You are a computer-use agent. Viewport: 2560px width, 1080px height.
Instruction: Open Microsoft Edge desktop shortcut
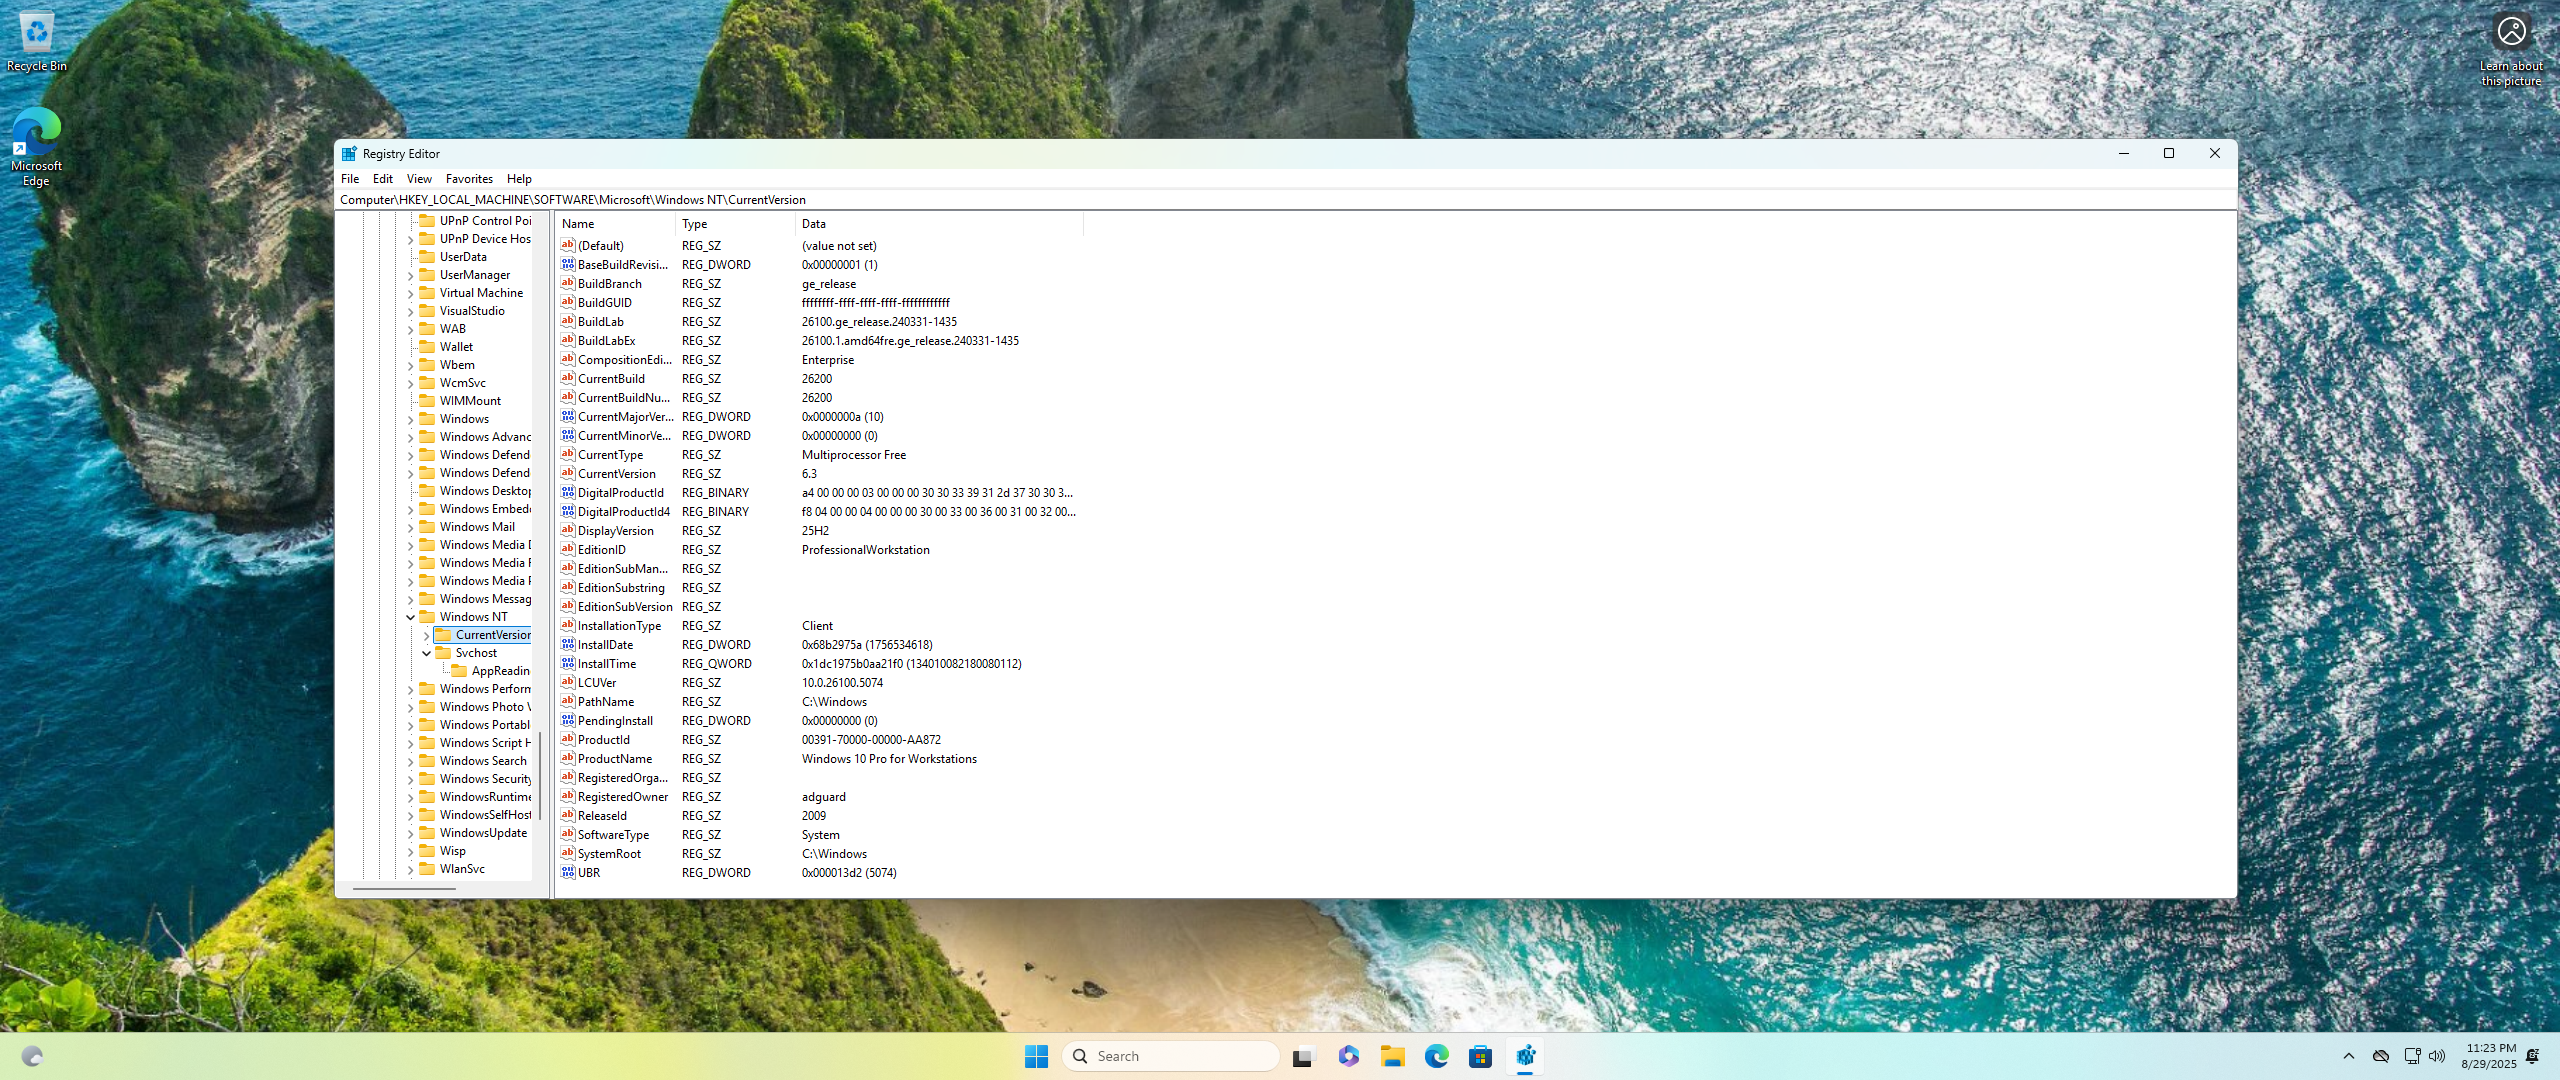37,147
